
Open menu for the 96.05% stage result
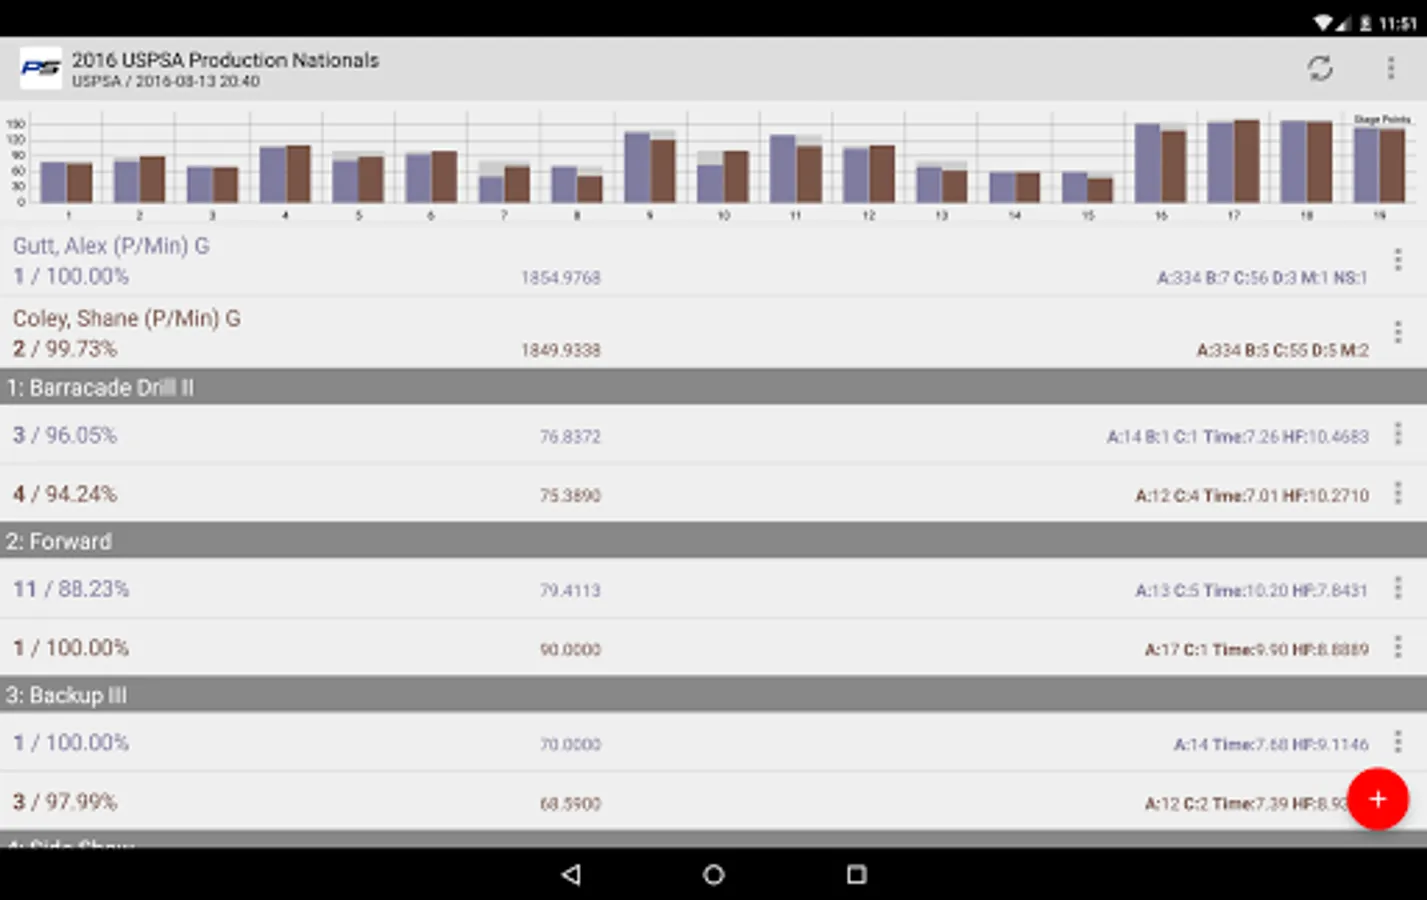click(x=1398, y=434)
